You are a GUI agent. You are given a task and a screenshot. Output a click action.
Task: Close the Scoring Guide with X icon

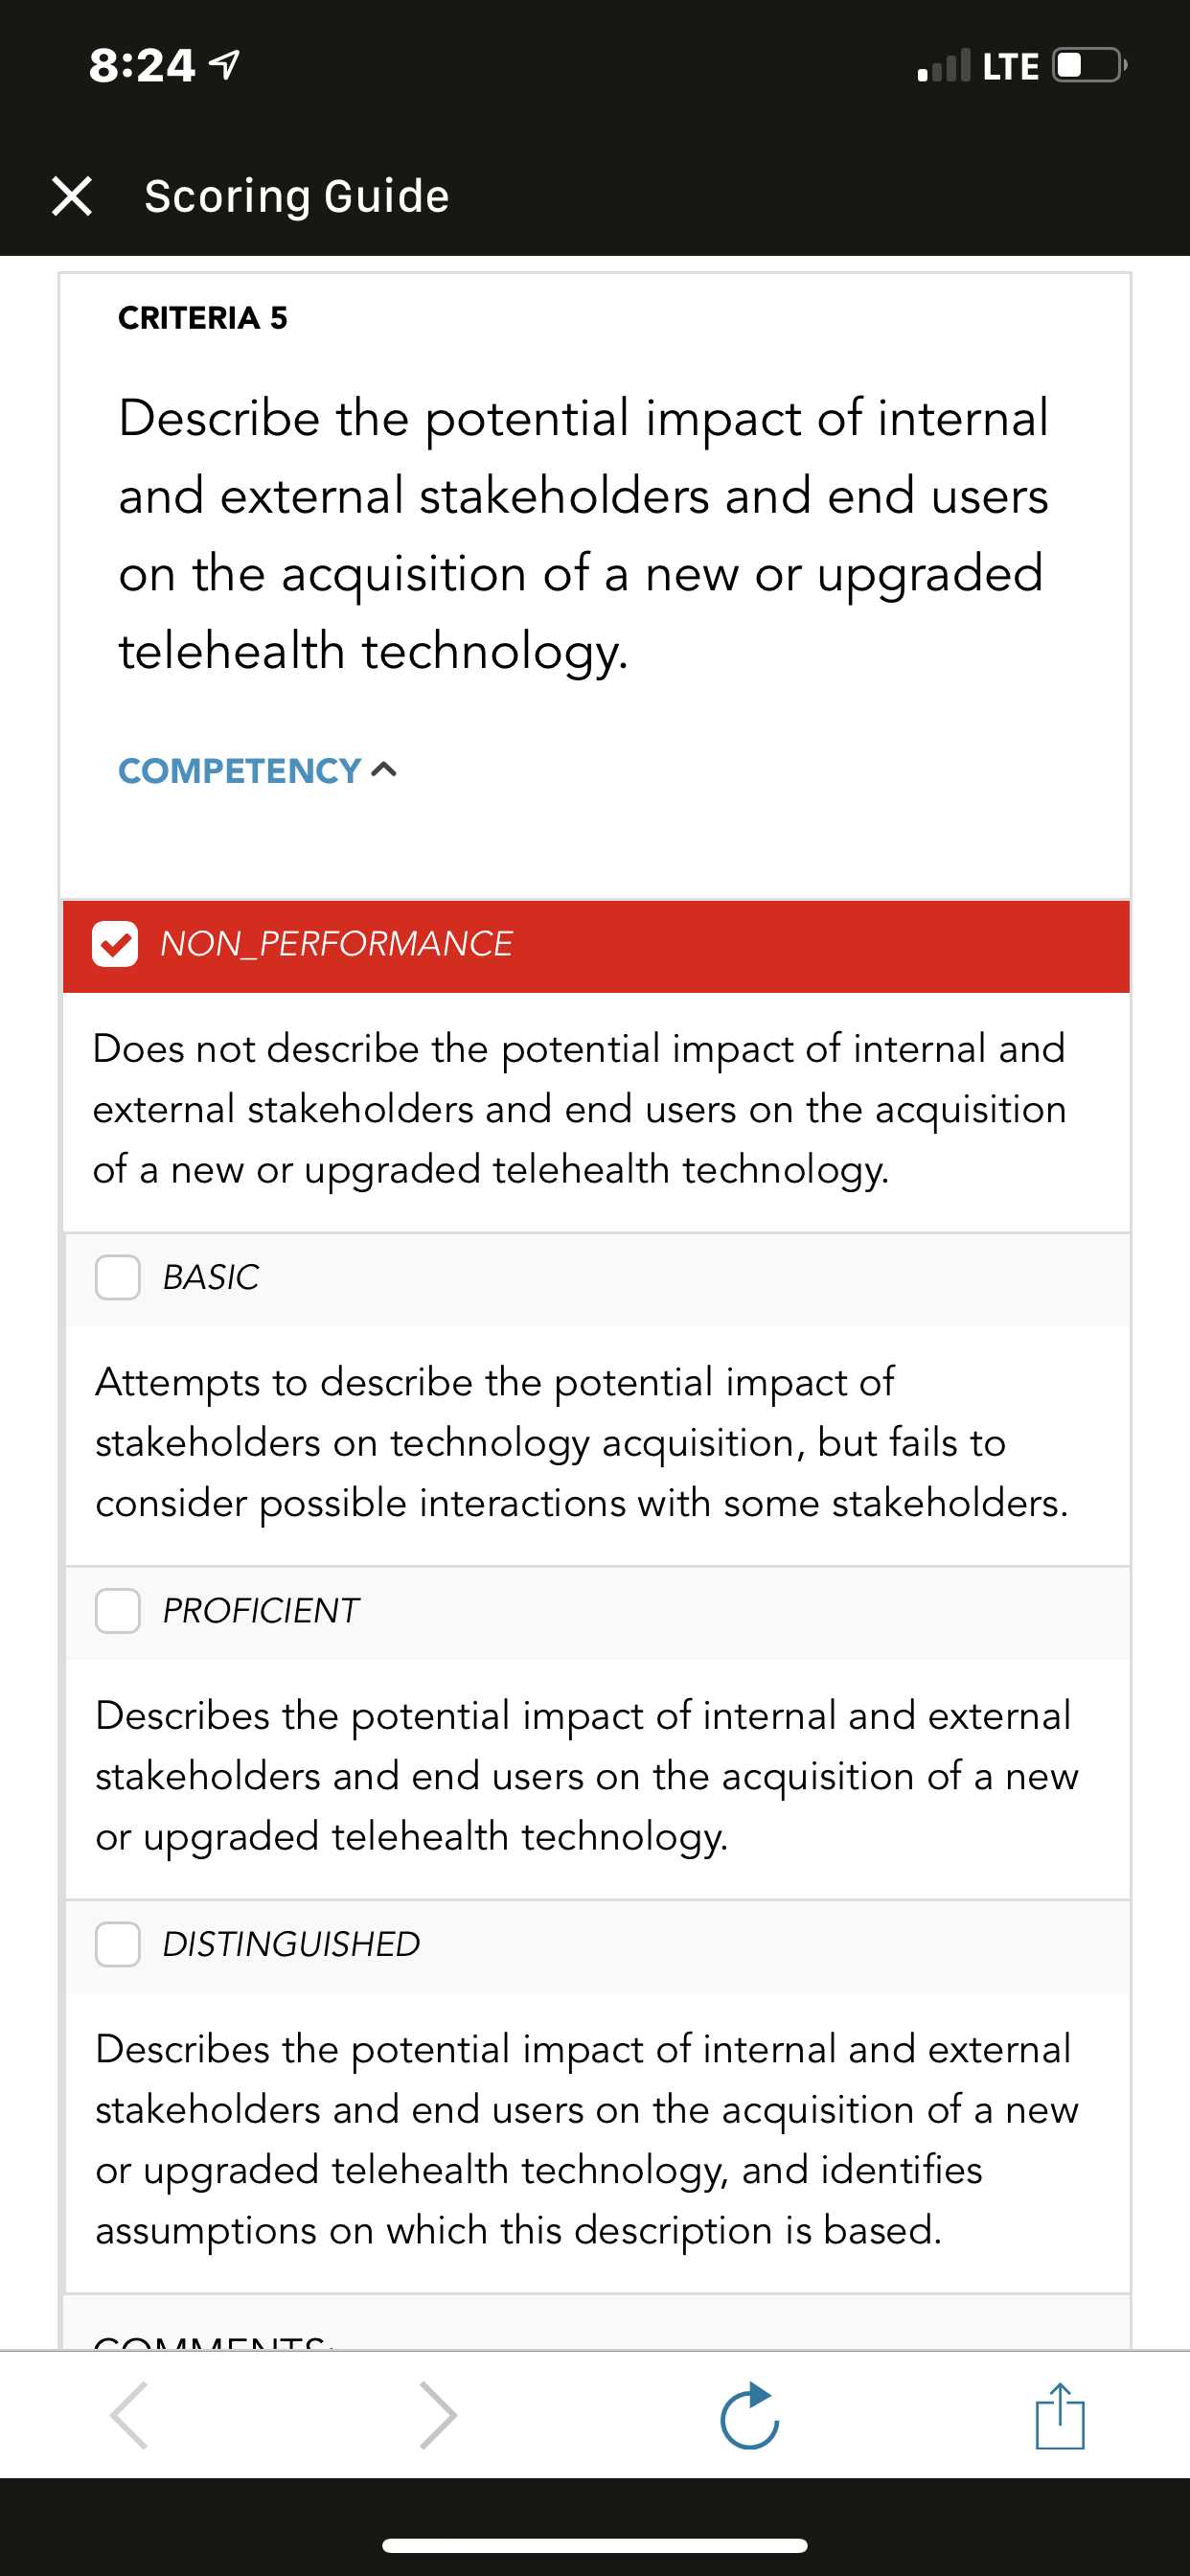click(72, 196)
